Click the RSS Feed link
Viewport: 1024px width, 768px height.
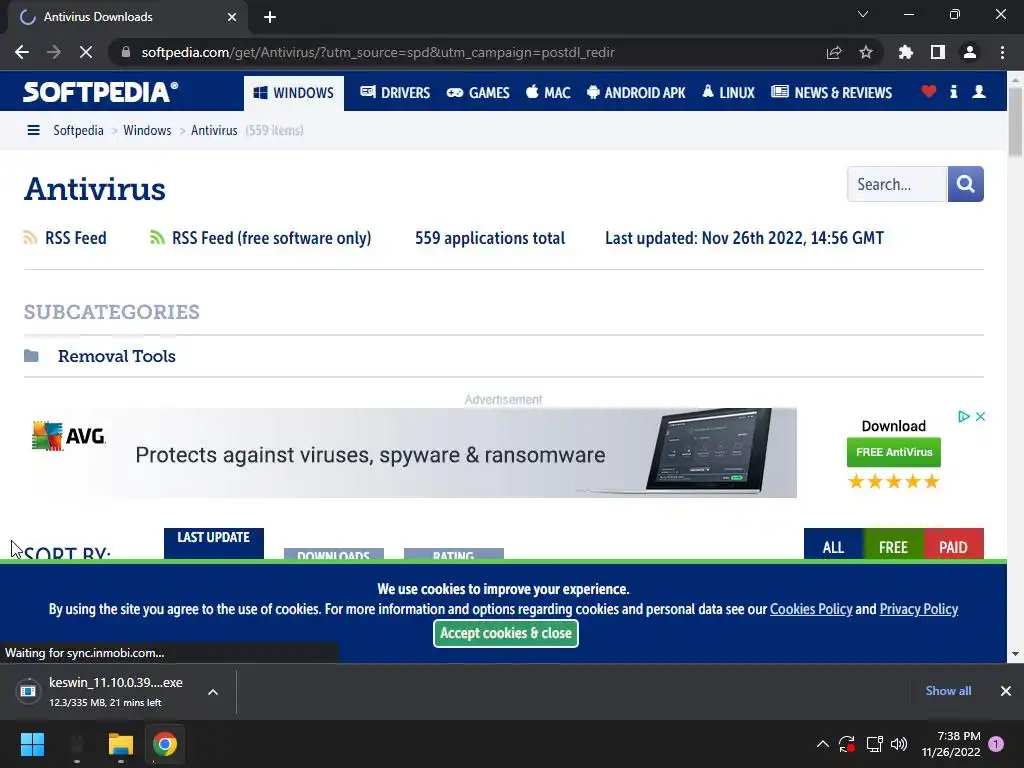tap(76, 238)
